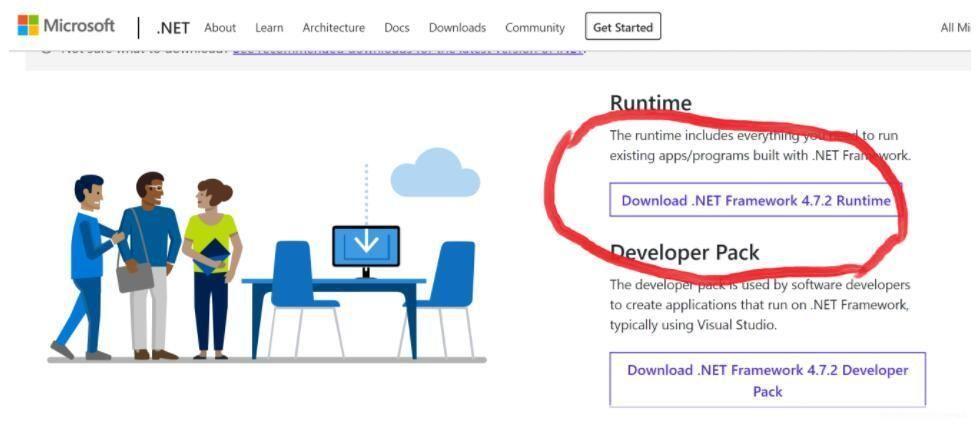Go to the Architecture nav item
This screenshot has height=441, width=976.
(333, 28)
